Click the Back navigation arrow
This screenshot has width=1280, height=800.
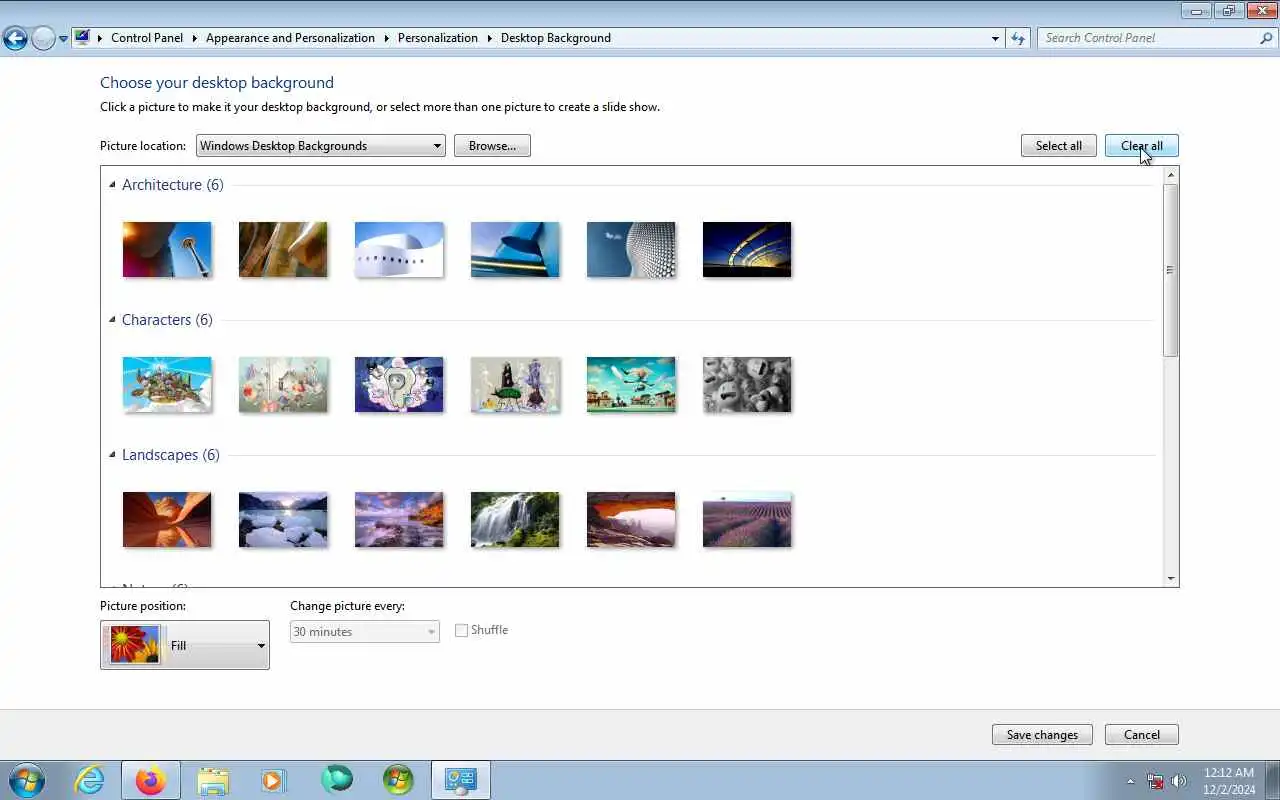point(15,39)
